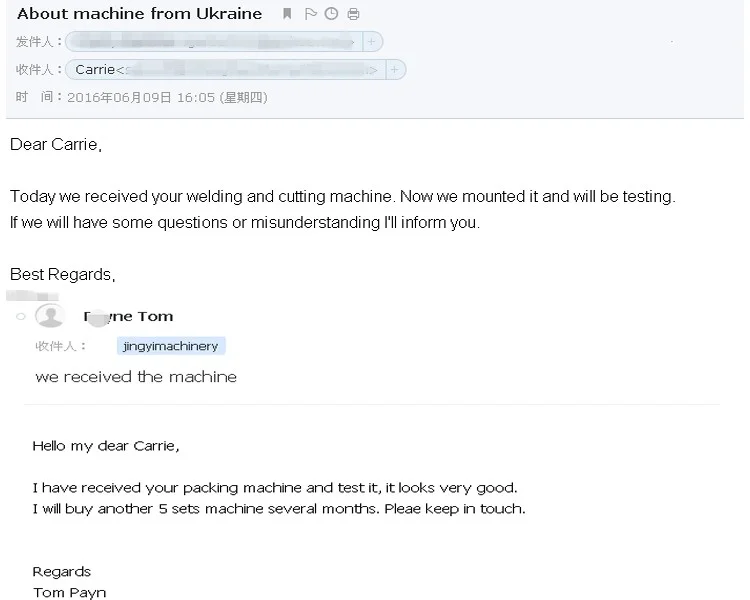Click the 'About machine from Ukraine' subject title
The width and height of the screenshot is (750, 600).
click(x=139, y=14)
